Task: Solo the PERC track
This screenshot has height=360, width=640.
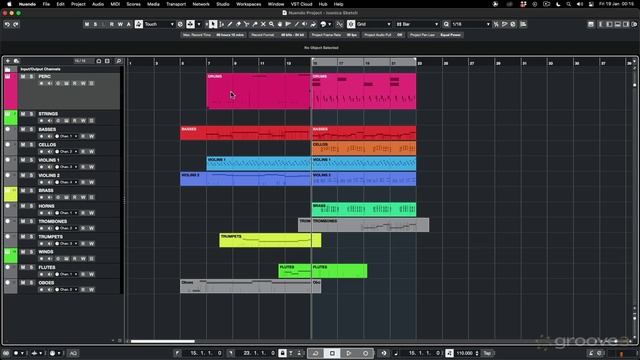Action: click(x=31, y=76)
